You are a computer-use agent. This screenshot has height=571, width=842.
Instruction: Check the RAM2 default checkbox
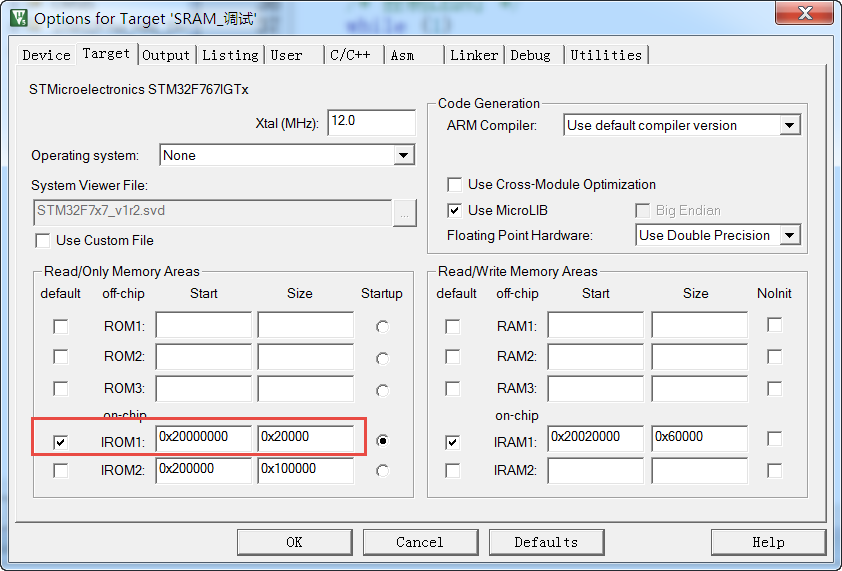[453, 357]
